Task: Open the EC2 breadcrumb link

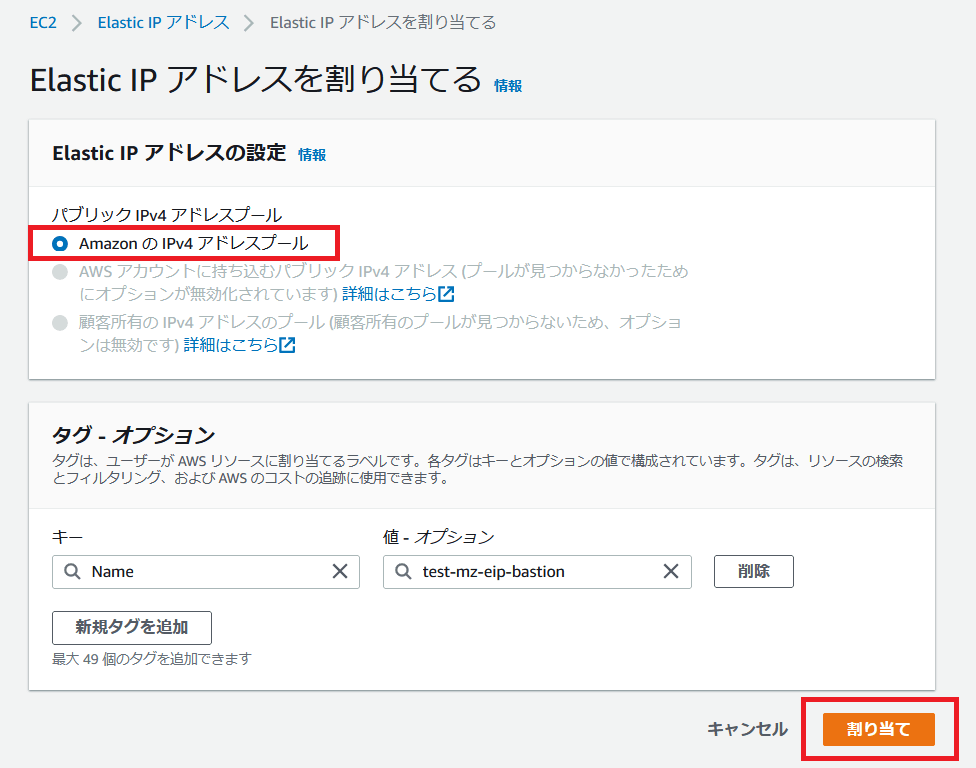Action: pos(43,23)
